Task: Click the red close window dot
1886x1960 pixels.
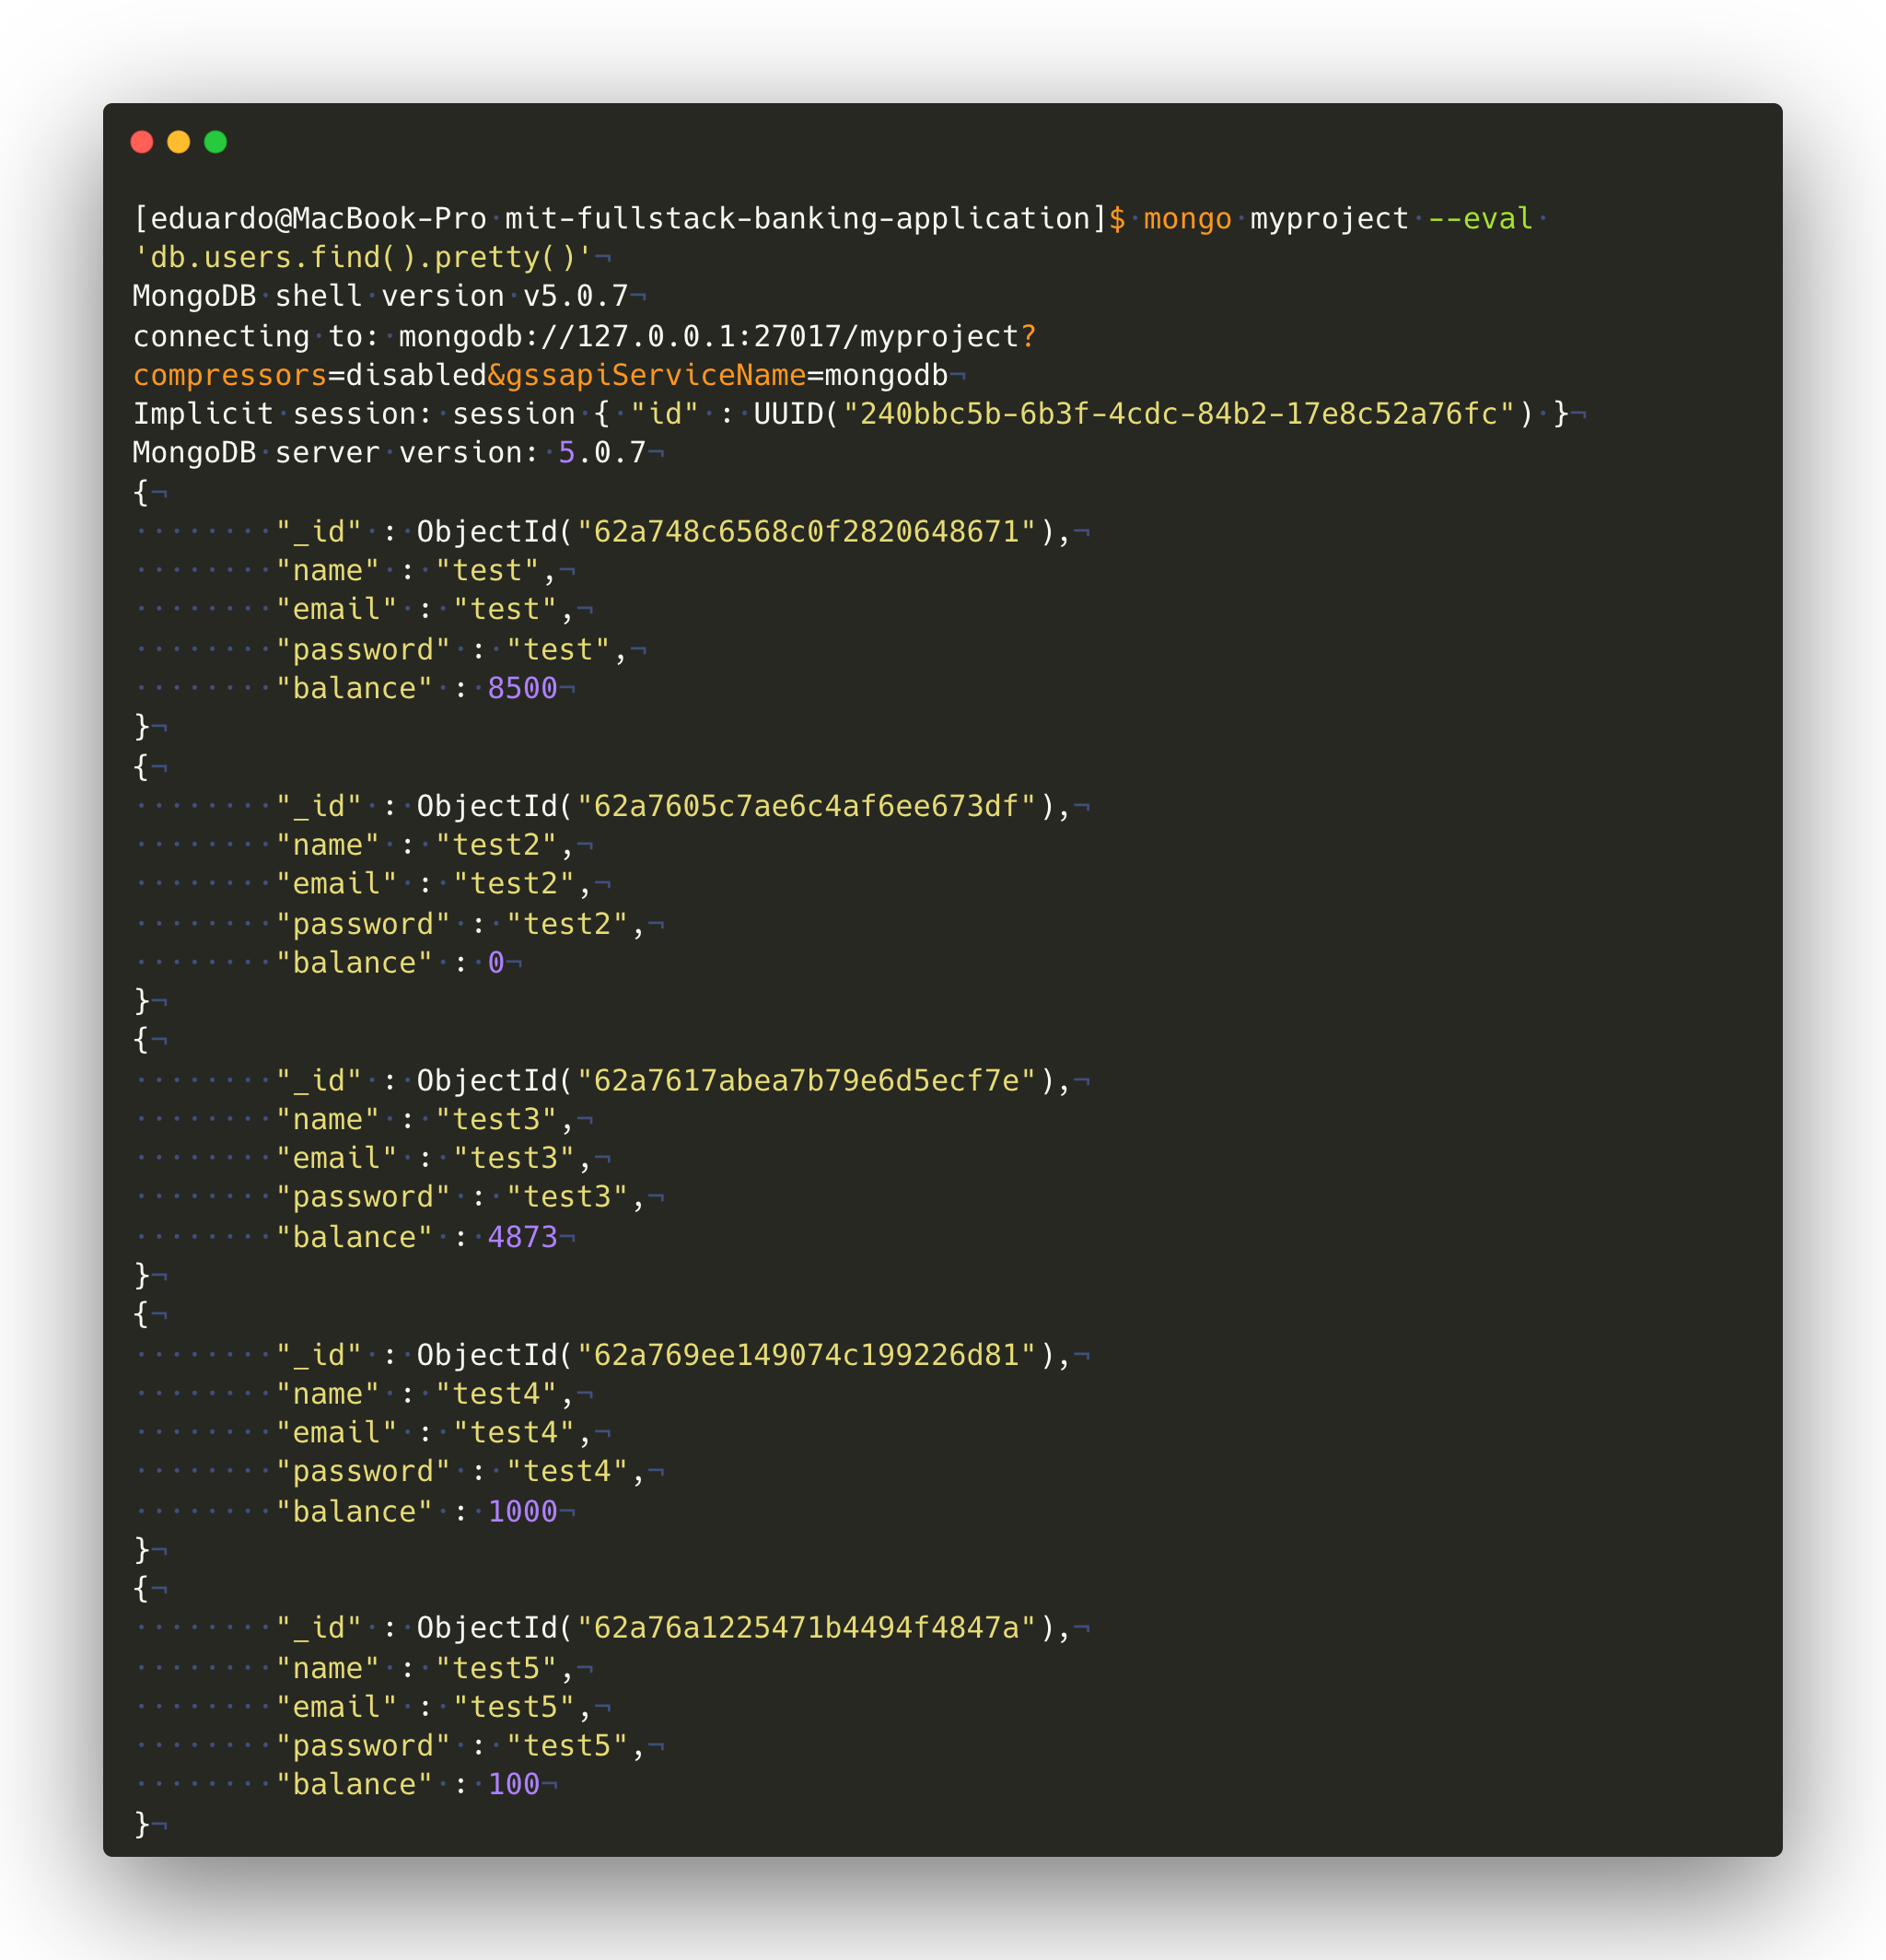Action: tap(142, 142)
